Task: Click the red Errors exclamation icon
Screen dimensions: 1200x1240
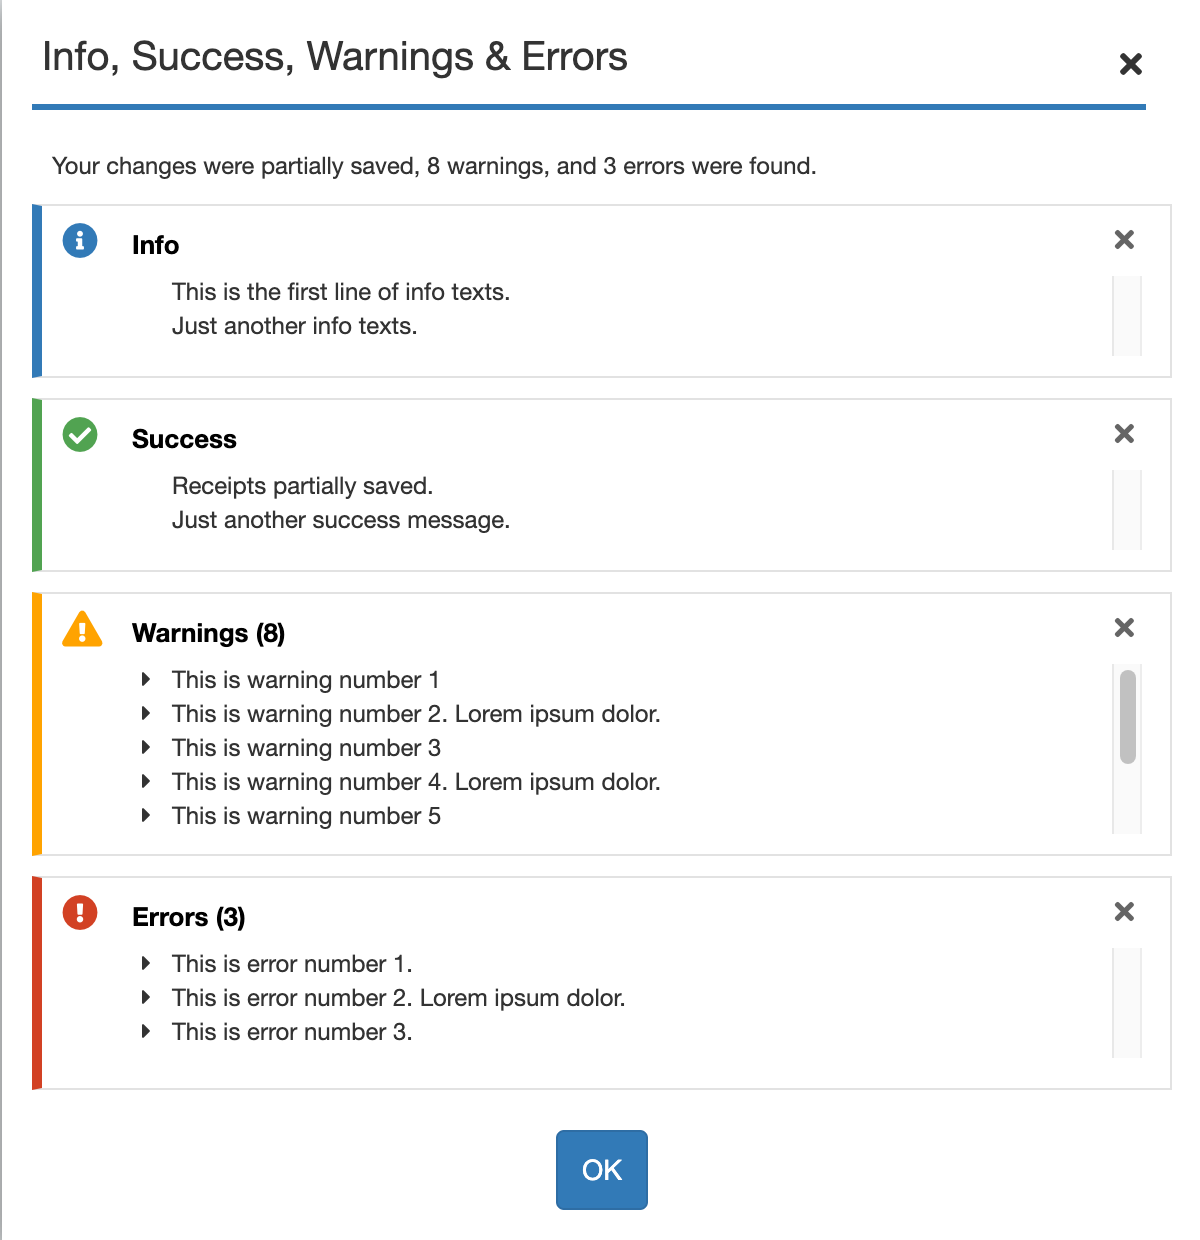Action: [80, 912]
